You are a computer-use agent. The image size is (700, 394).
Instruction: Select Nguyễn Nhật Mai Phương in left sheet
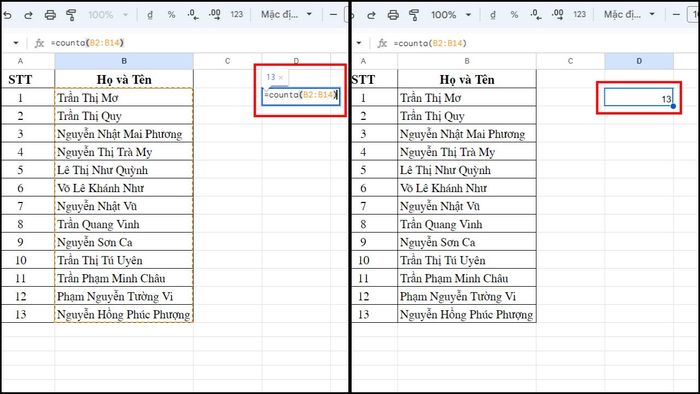pyautogui.click(x=124, y=133)
